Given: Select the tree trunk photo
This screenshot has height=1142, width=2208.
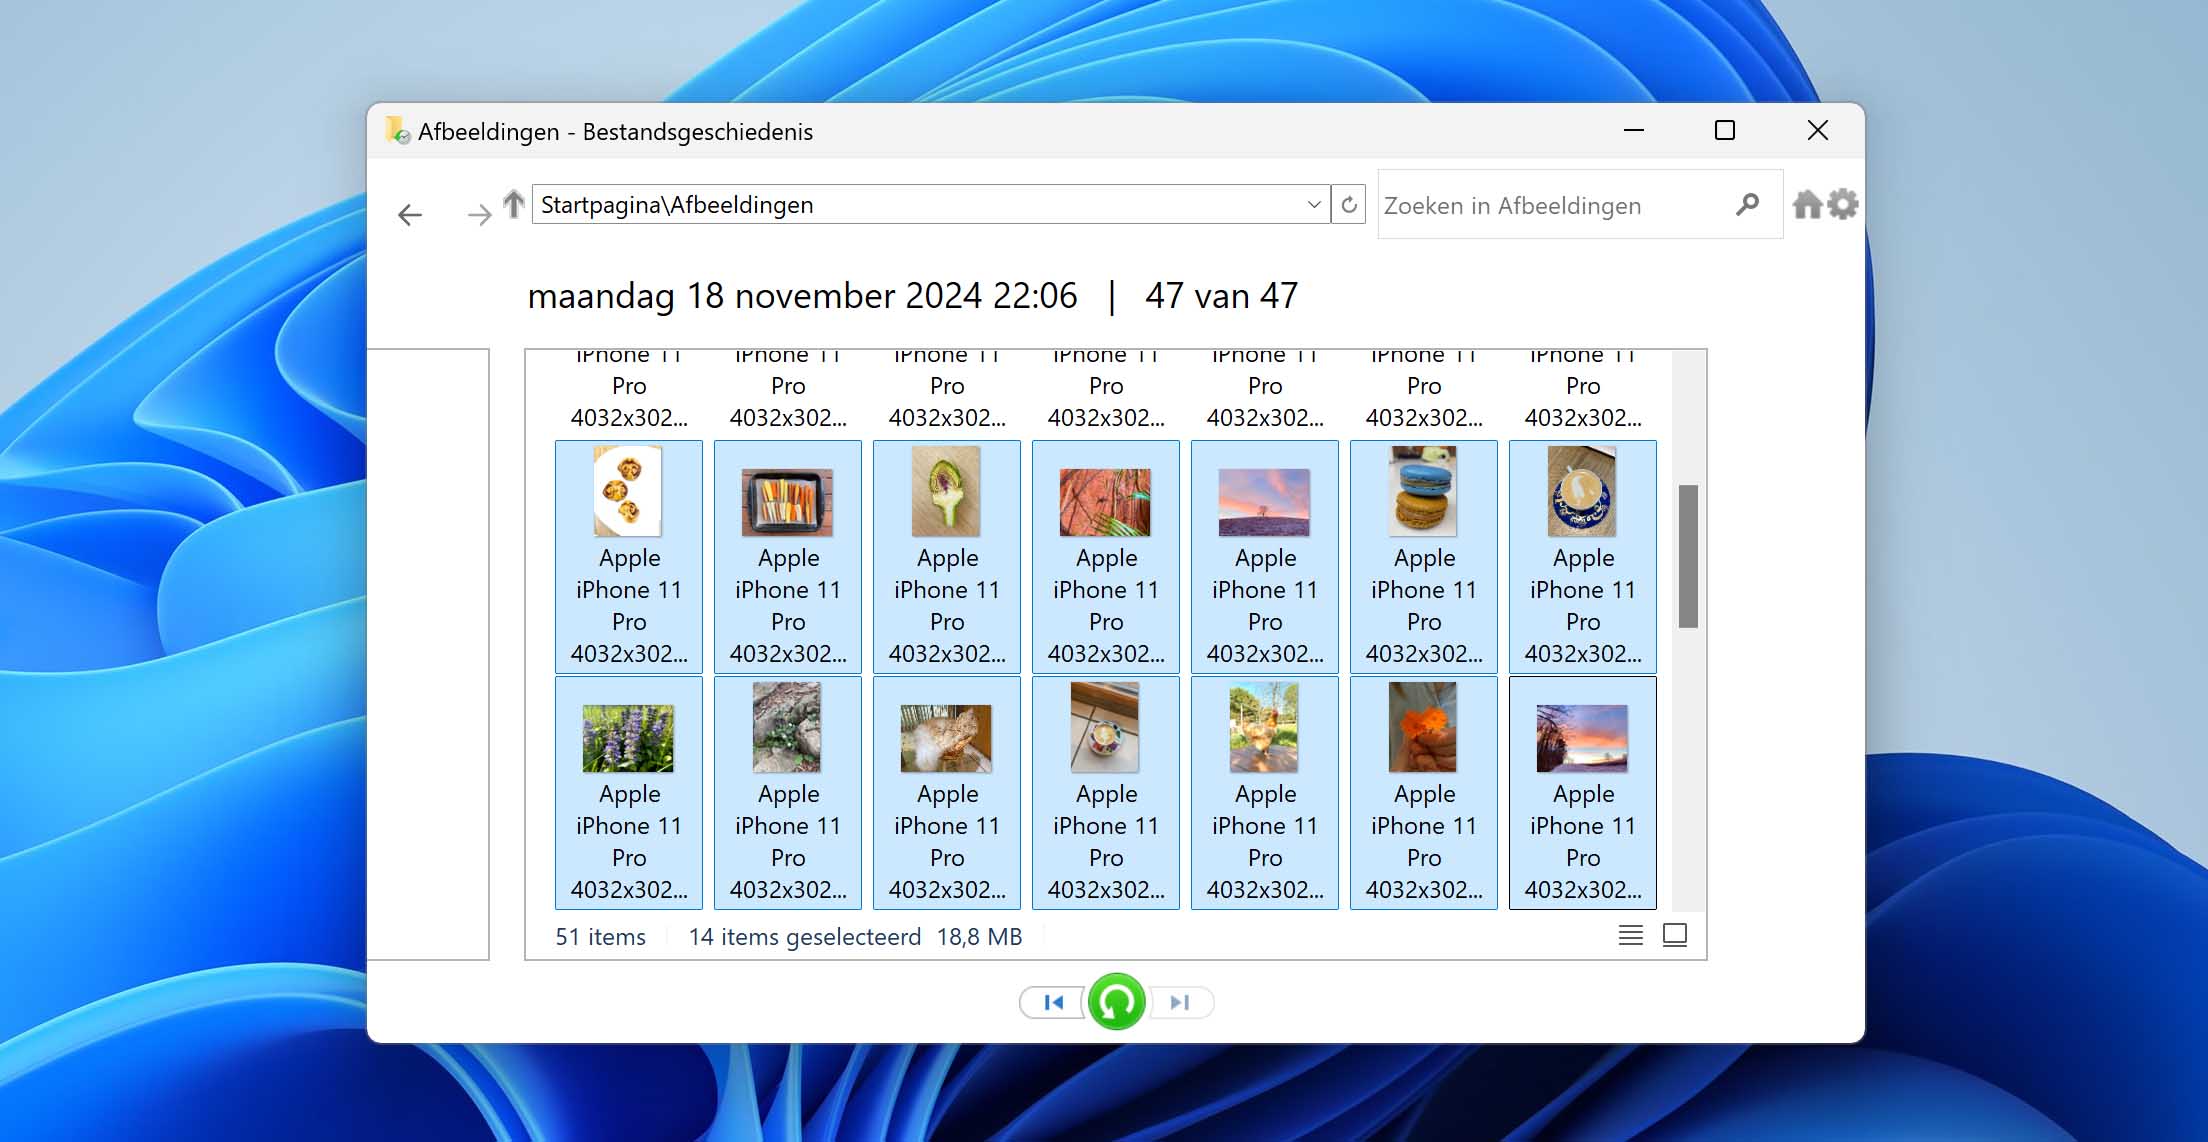Looking at the screenshot, I should pos(787,727).
